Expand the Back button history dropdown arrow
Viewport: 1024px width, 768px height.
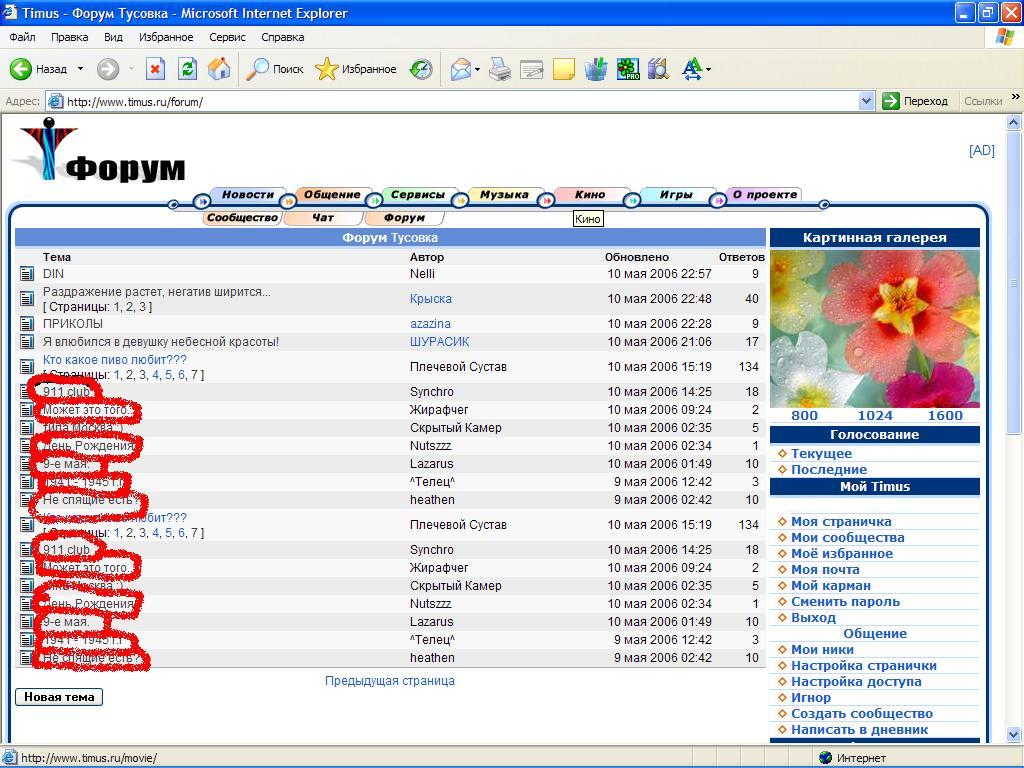pyautogui.click(x=81, y=69)
